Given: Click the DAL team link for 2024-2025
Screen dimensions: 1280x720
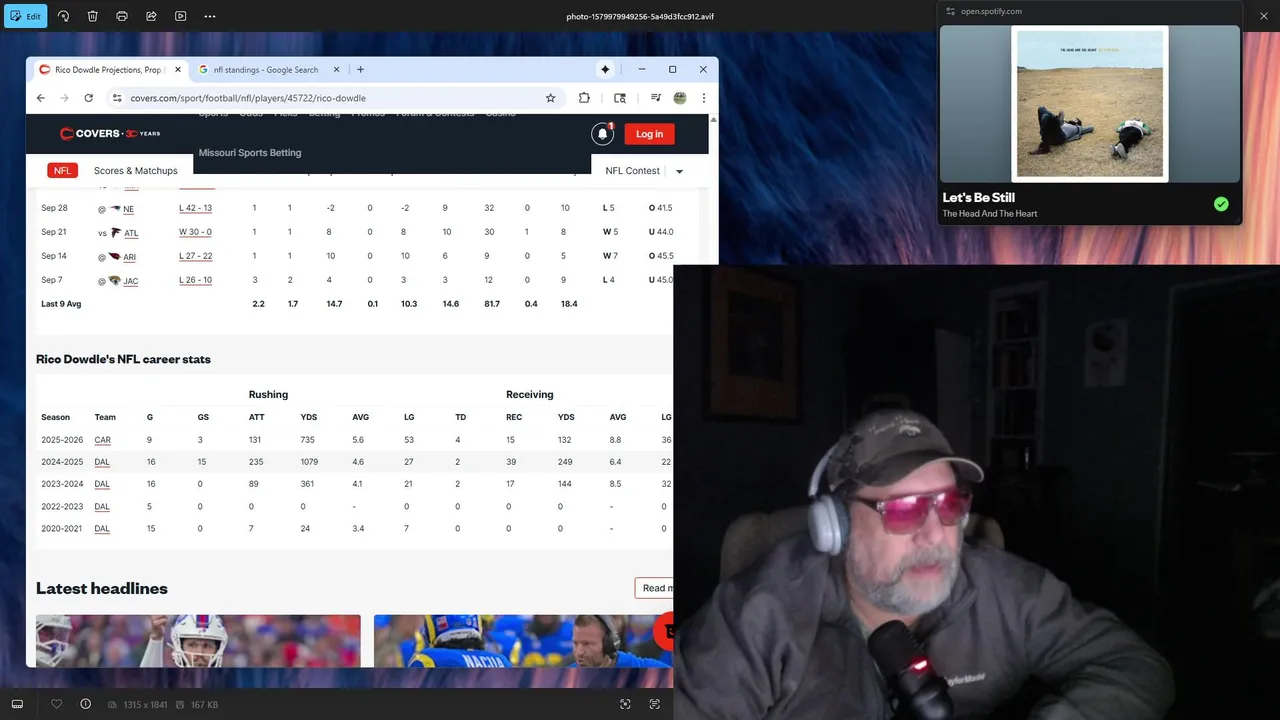Looking at the screenshot, I should pos(102,462).
